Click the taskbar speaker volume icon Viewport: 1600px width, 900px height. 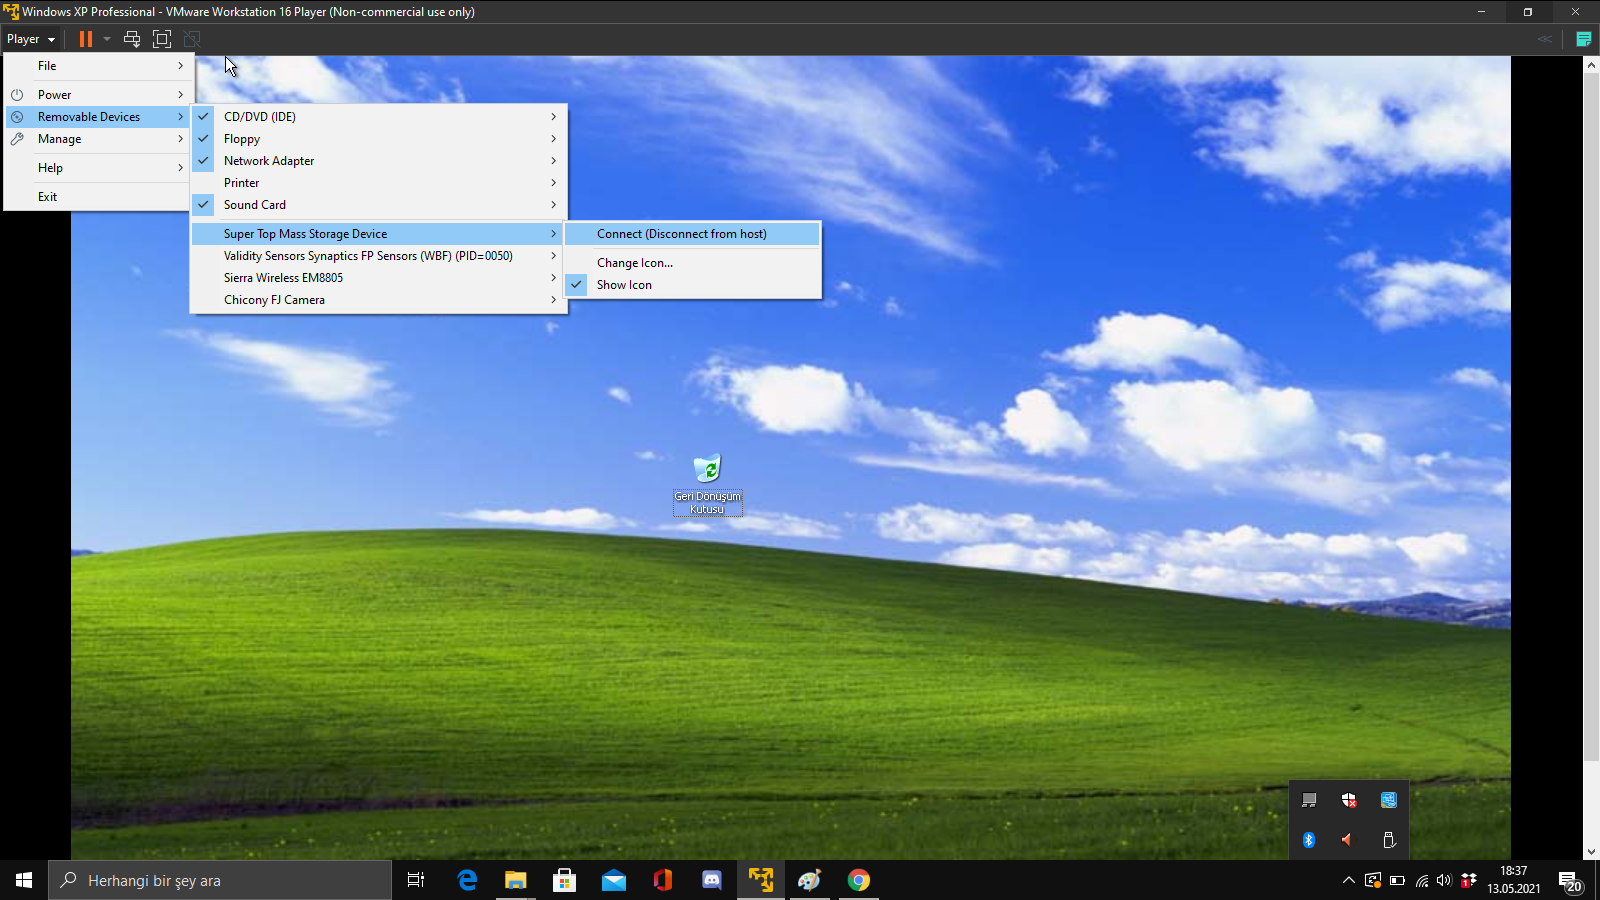1444,880
